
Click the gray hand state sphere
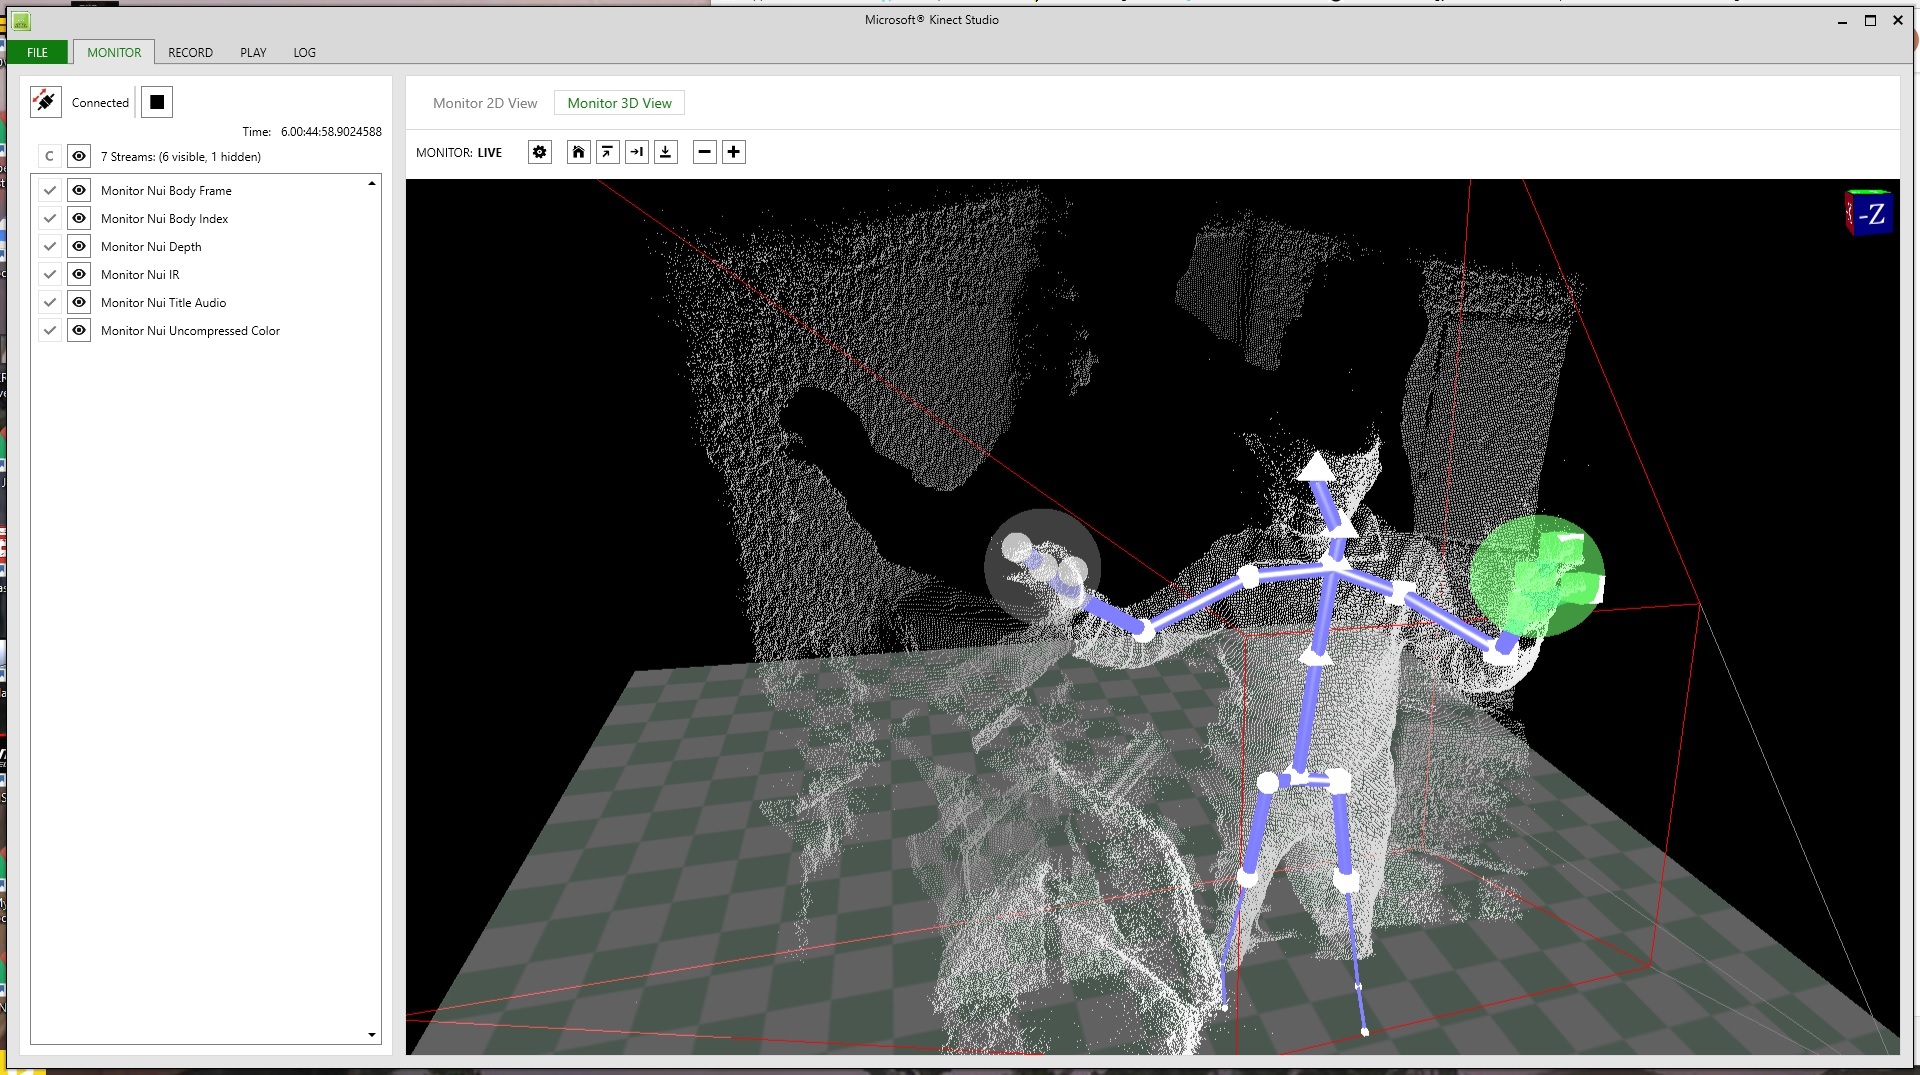point(1042,566)
